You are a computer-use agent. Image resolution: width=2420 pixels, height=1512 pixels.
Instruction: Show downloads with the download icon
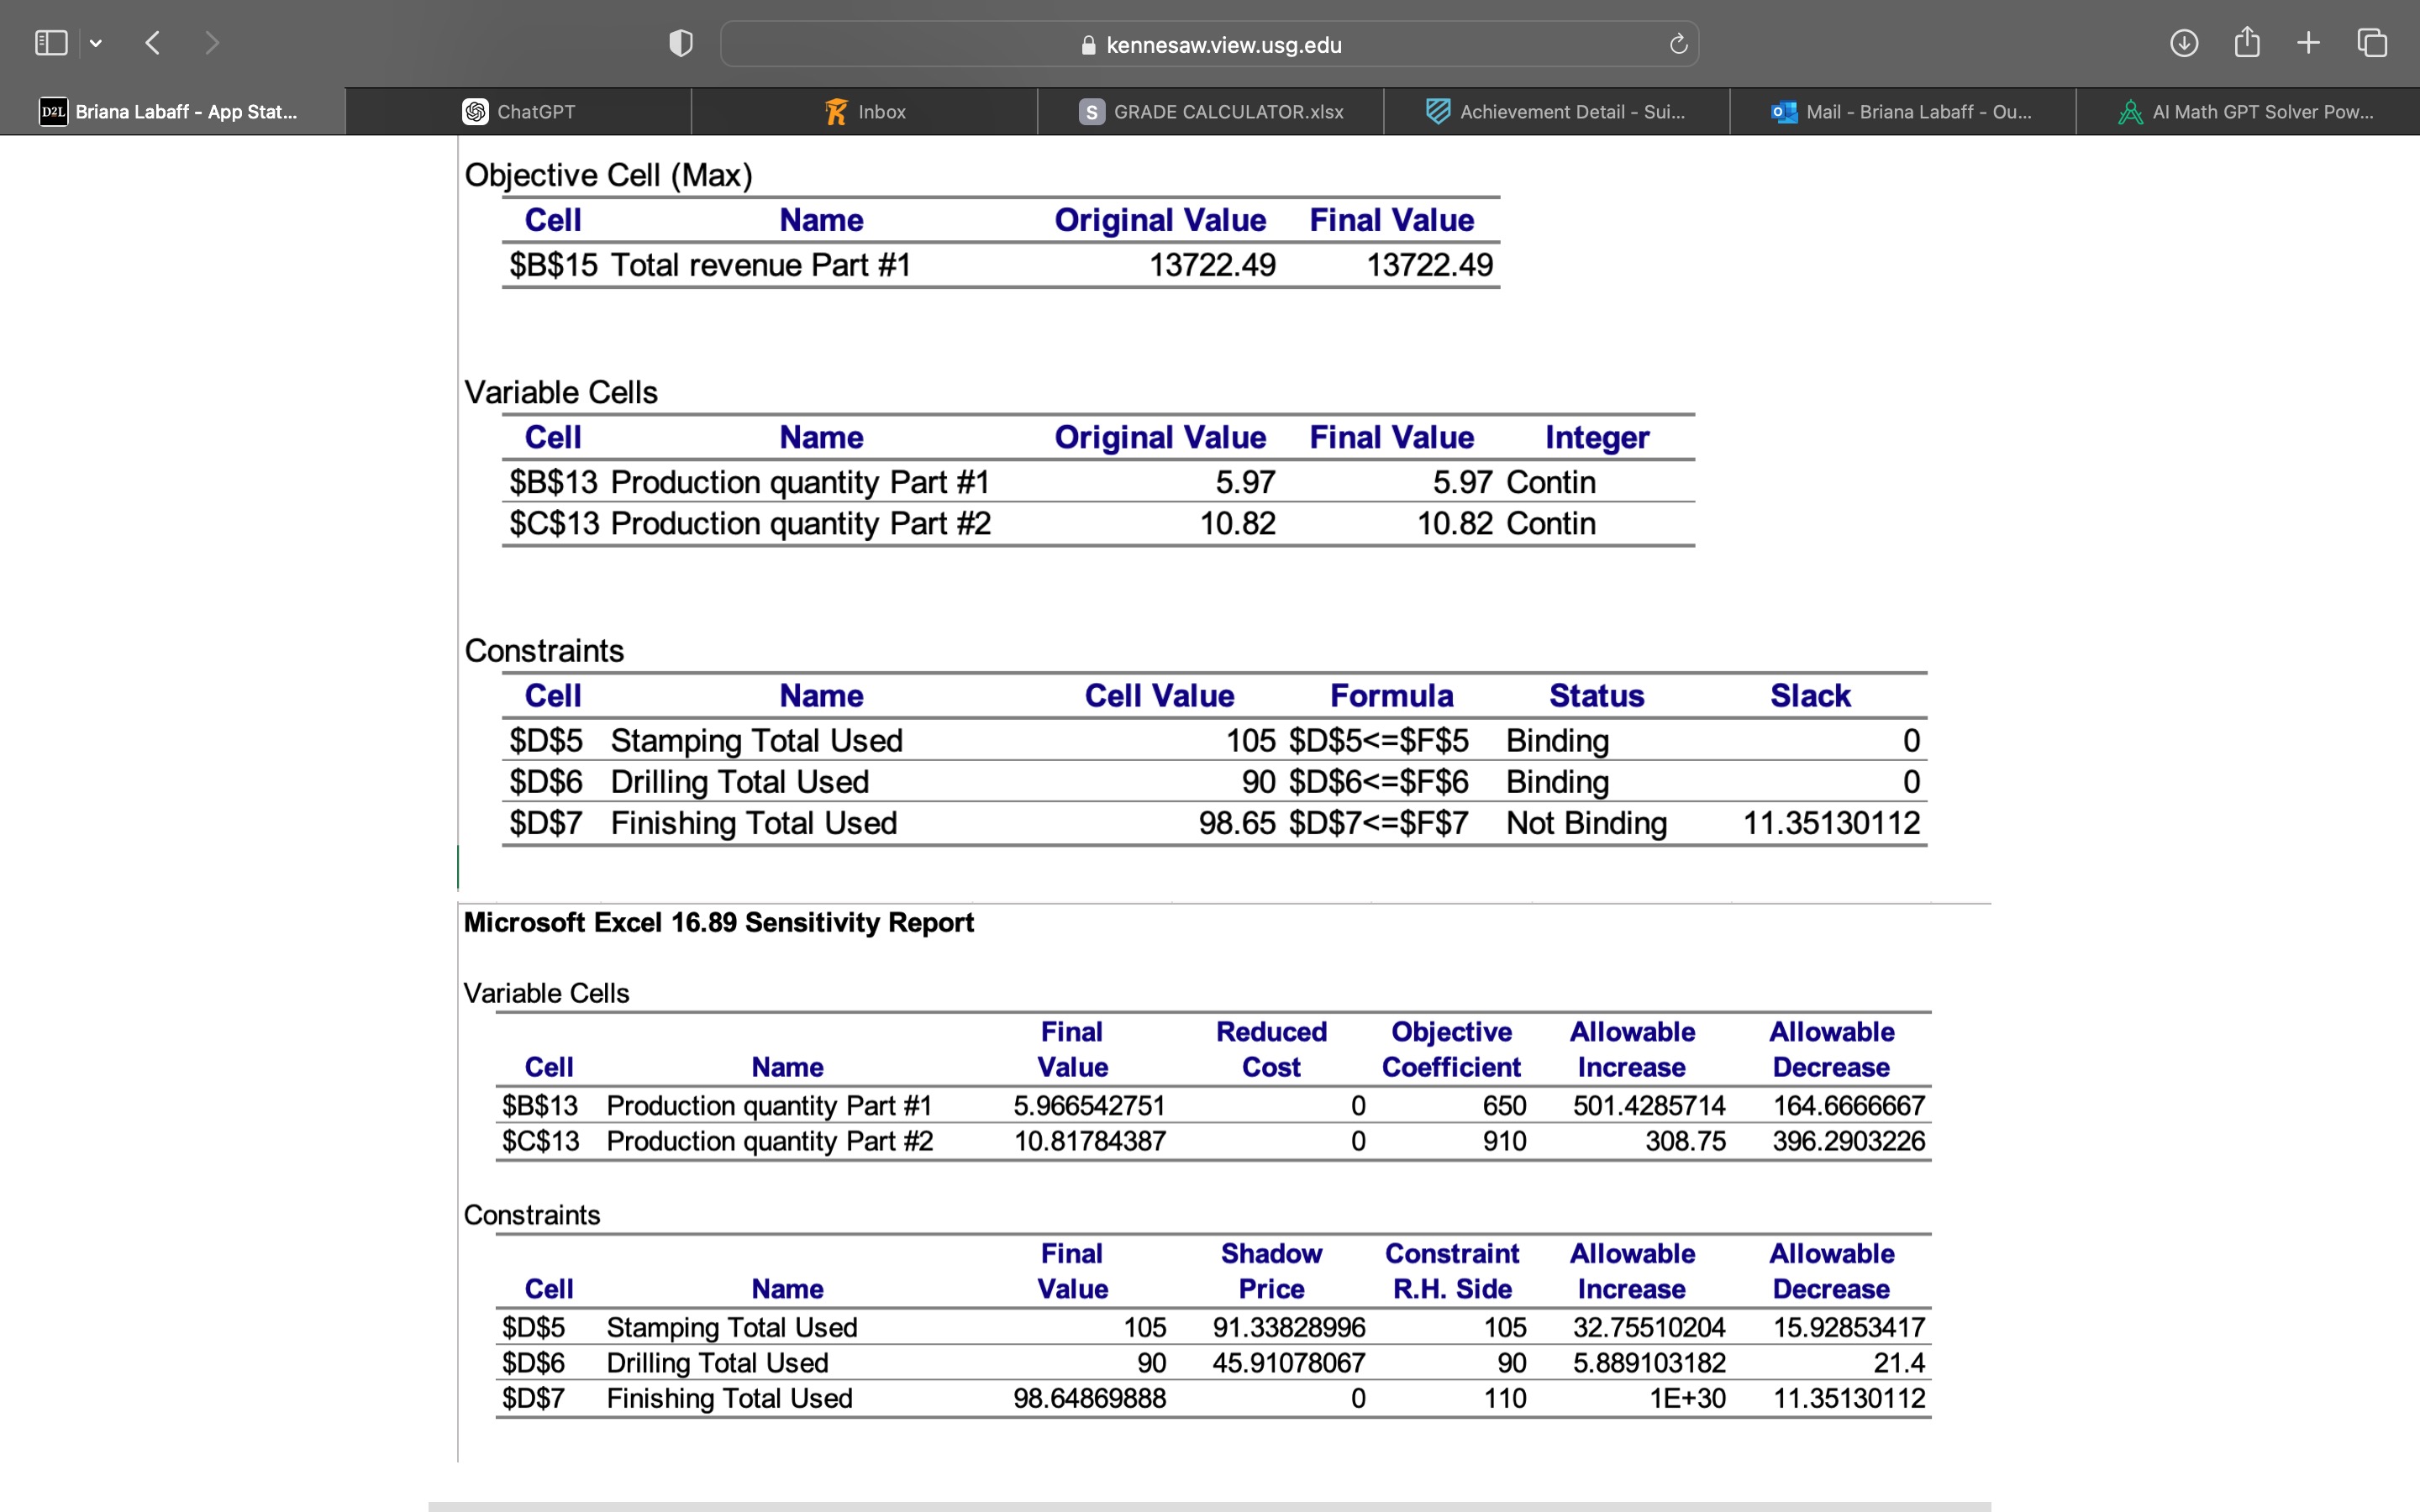pyautogui.click(x=2183, y=43)
